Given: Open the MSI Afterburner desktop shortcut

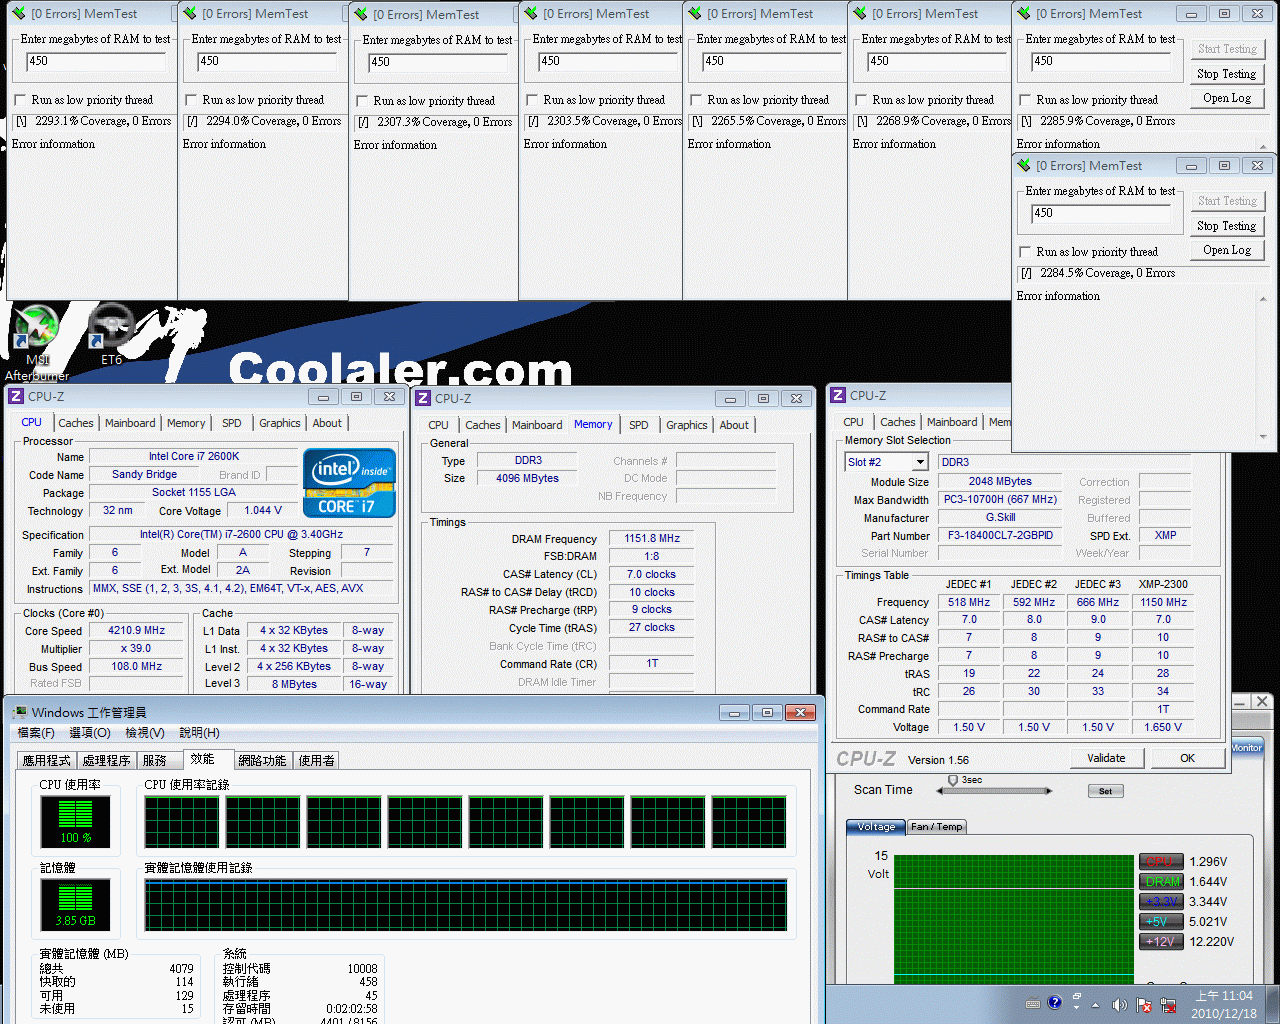Looking at the screenshot, I should [x=37, y=342].
